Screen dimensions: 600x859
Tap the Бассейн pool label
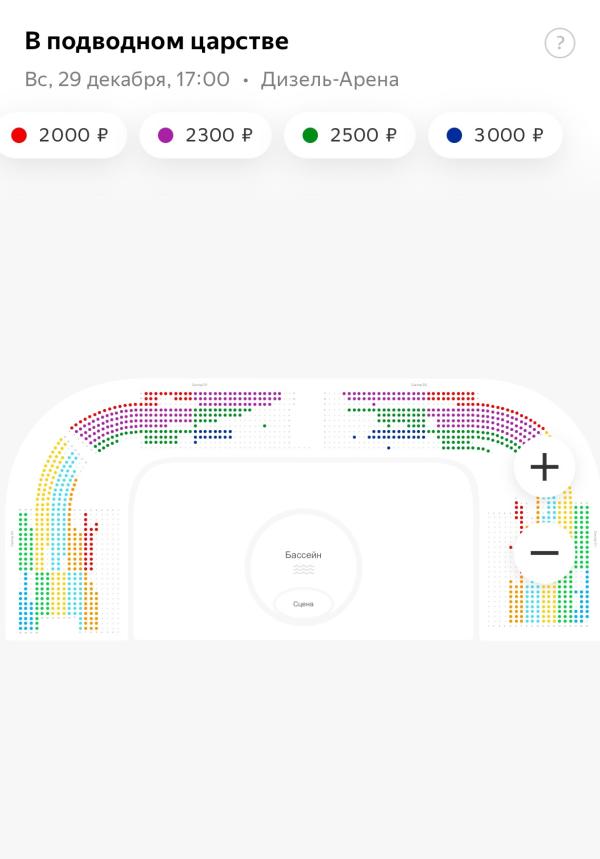pyautogui.click(x=303, y=555)
